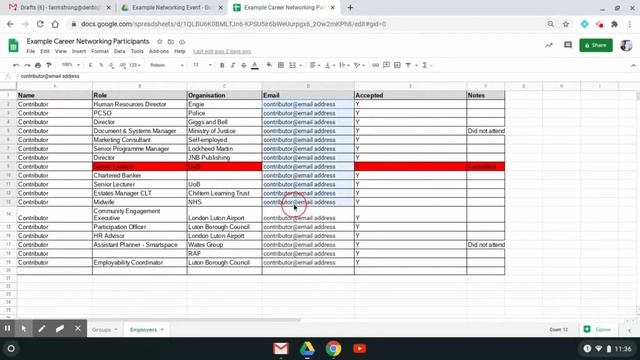Open horizontal align dropdown
The height and width of the screenshot is (360, 640).
[x=315, y=65]
